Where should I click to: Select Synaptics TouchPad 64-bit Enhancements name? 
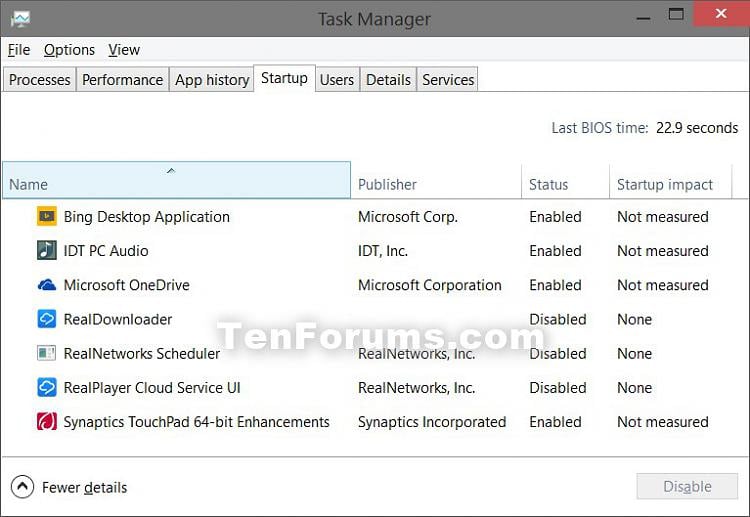197,422
